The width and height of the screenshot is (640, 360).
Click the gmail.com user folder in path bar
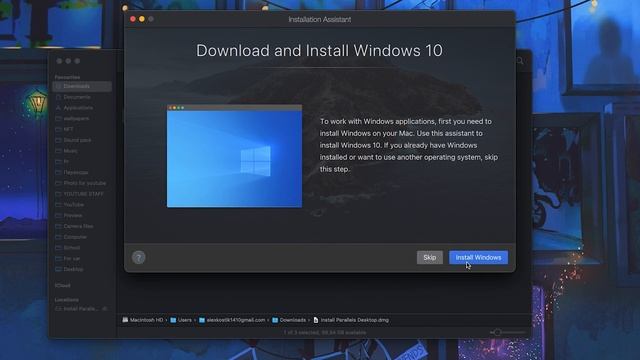(x=232, y=320)
